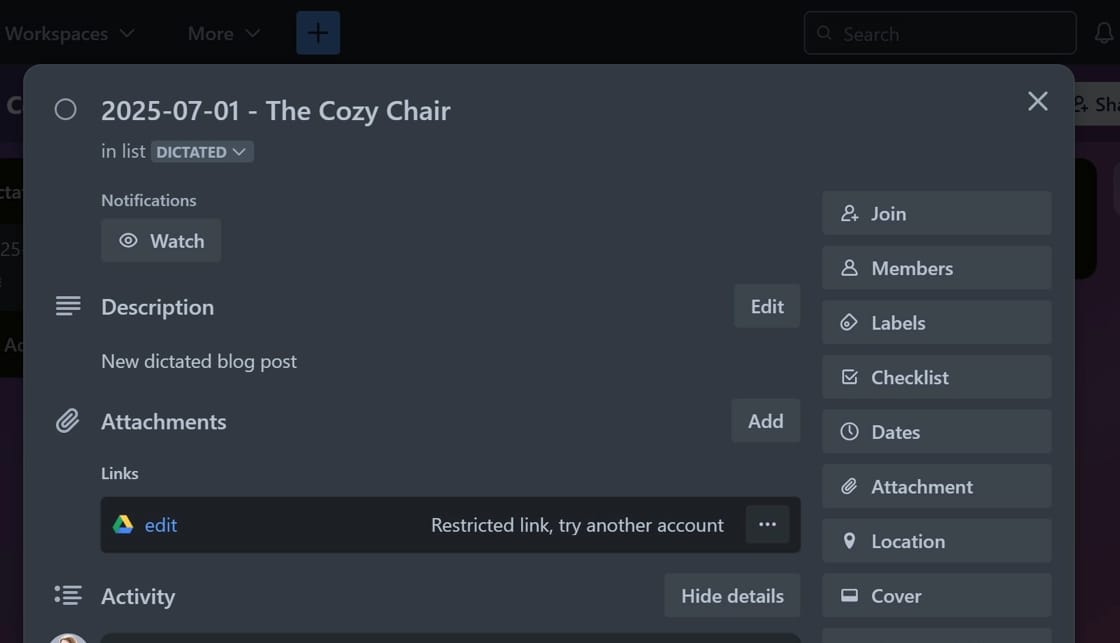Image resolution: width=1120 pixels, height=643 pixels.
Task: Click the paperclip icon beside Attachments heading
Action: 67,421
